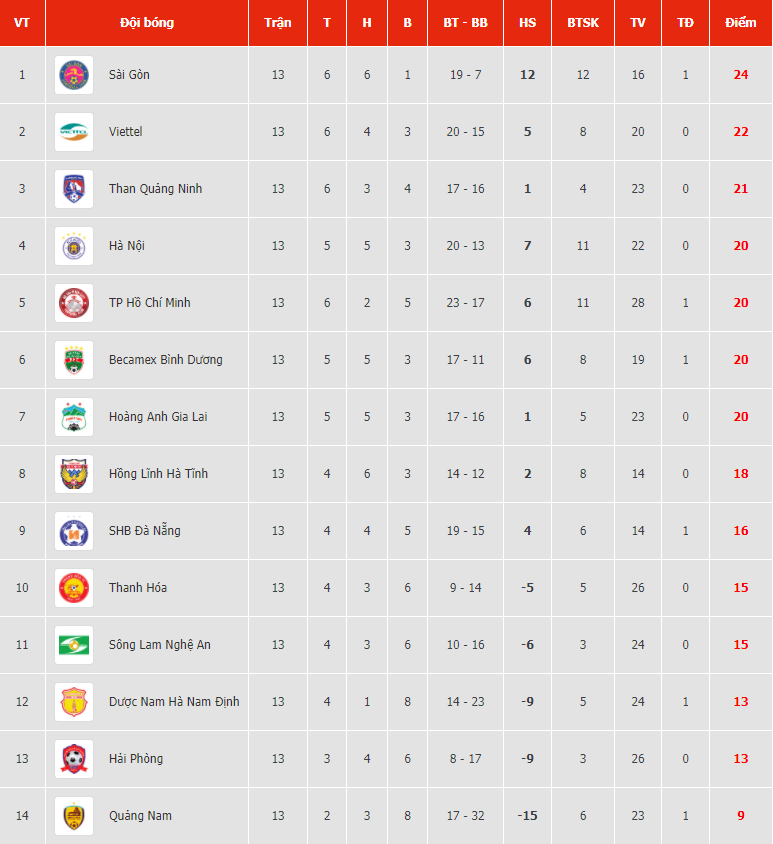This screenshot has width=773, height=844.
Task: Click the BT - BB column header
Action: (x=466, y=23)
